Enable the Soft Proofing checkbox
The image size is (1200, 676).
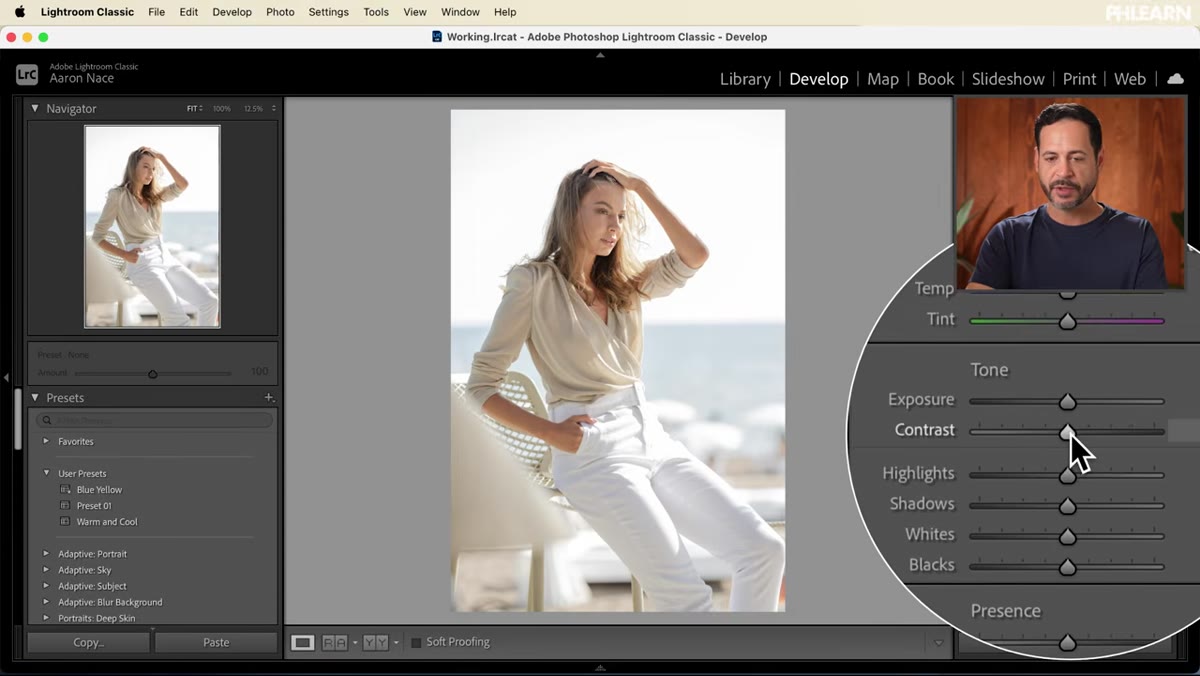click(x=416, y=642)
